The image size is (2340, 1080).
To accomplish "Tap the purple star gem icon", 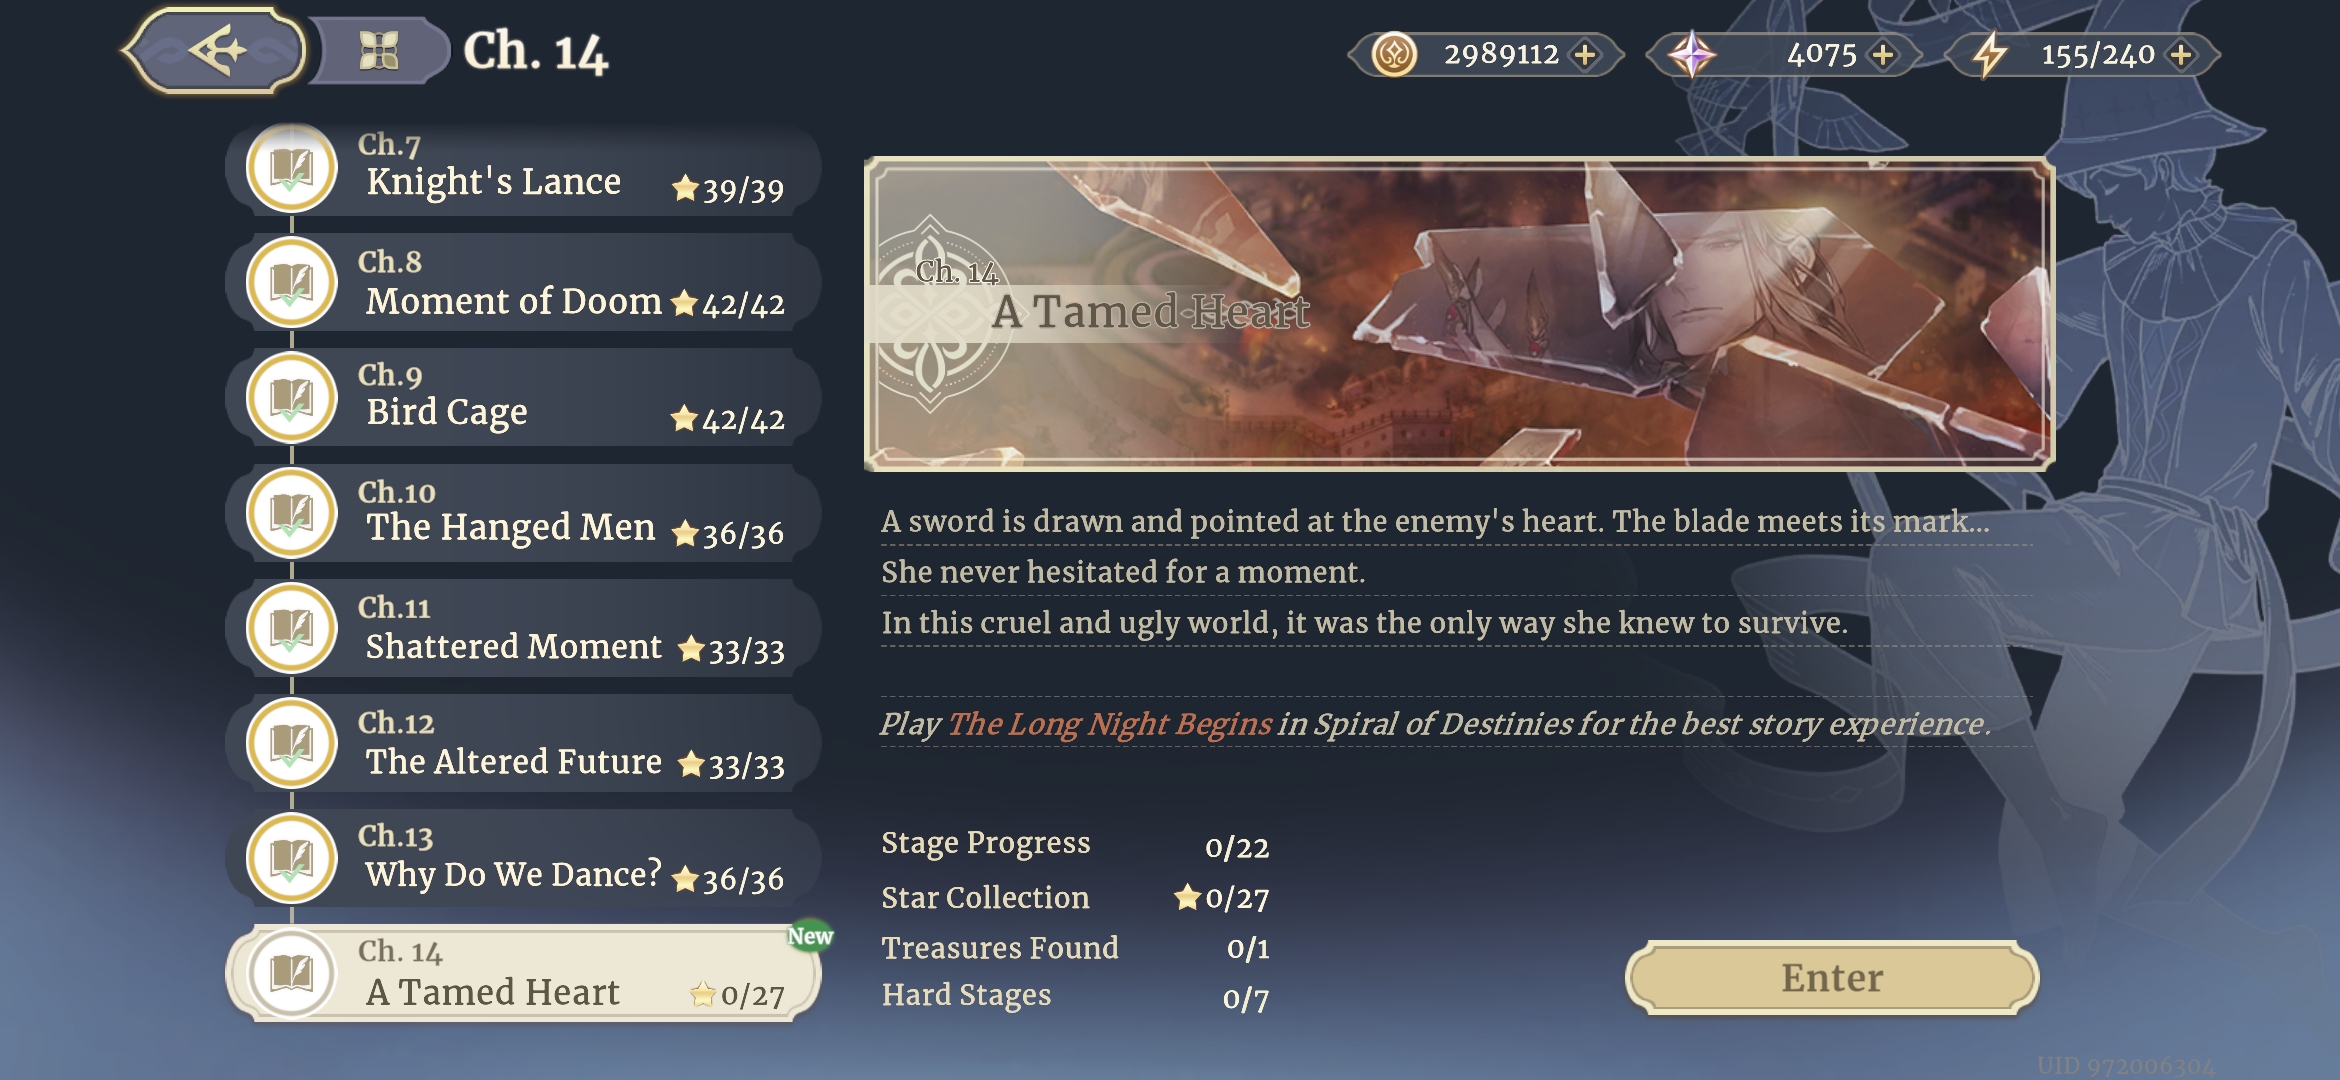I will (1691, 54).
